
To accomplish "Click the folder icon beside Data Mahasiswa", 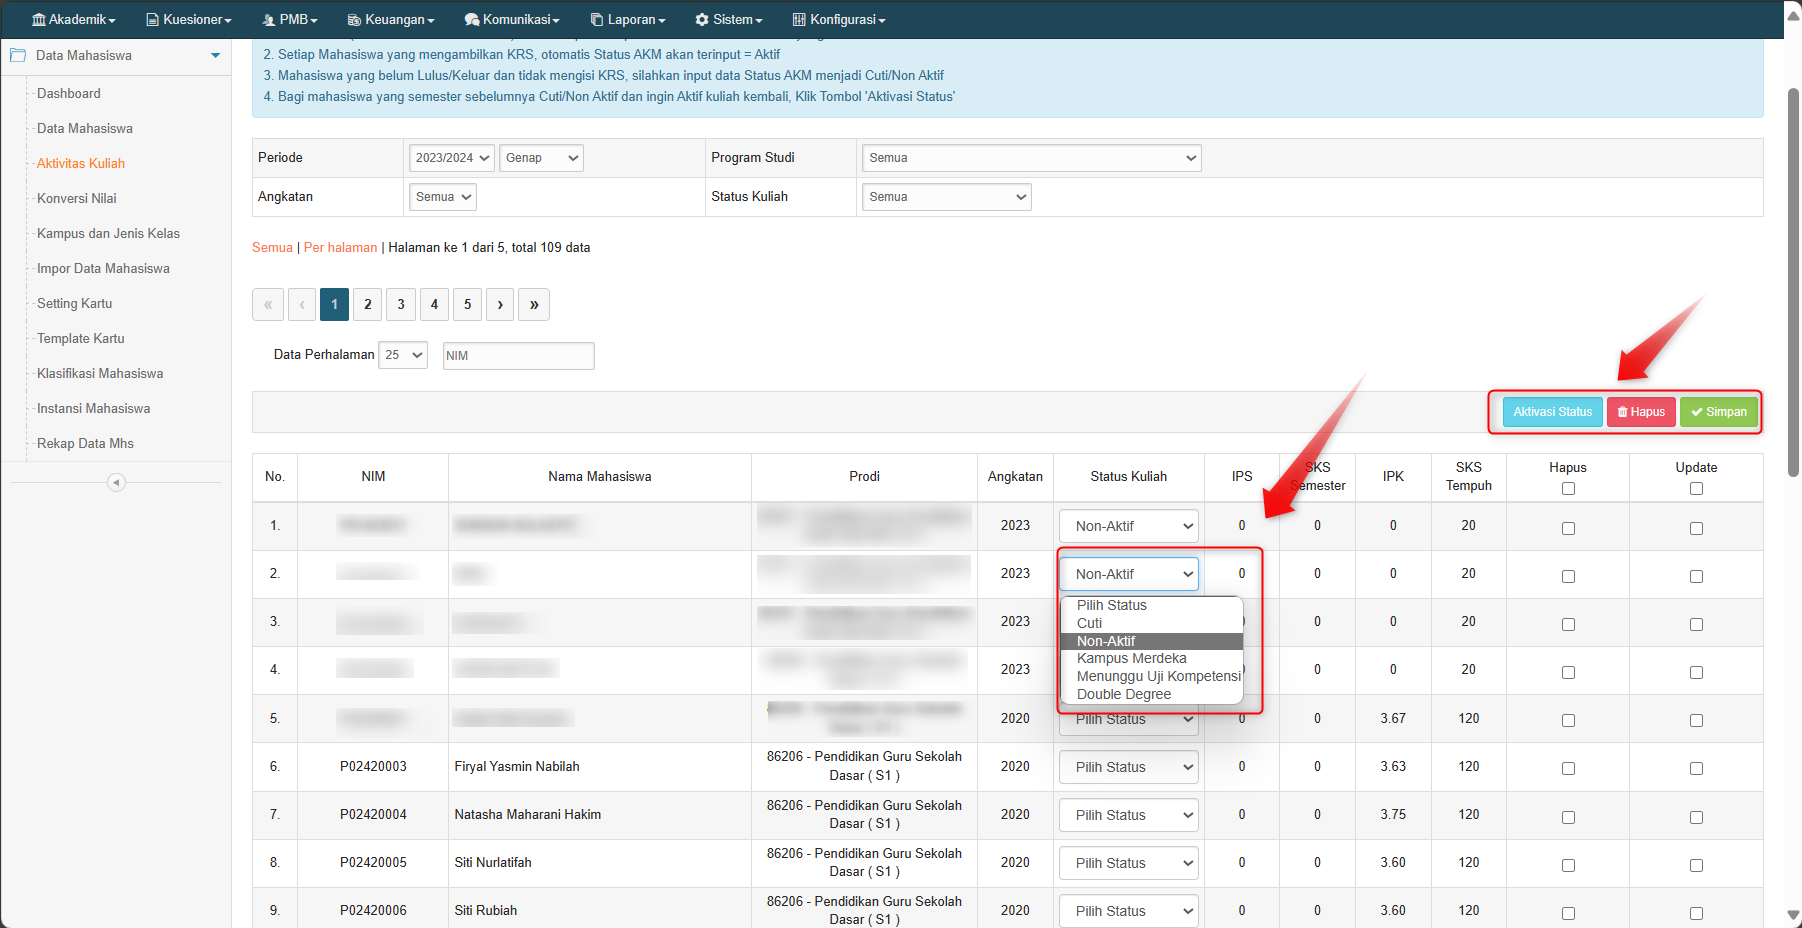I will [x=18, y=56].
